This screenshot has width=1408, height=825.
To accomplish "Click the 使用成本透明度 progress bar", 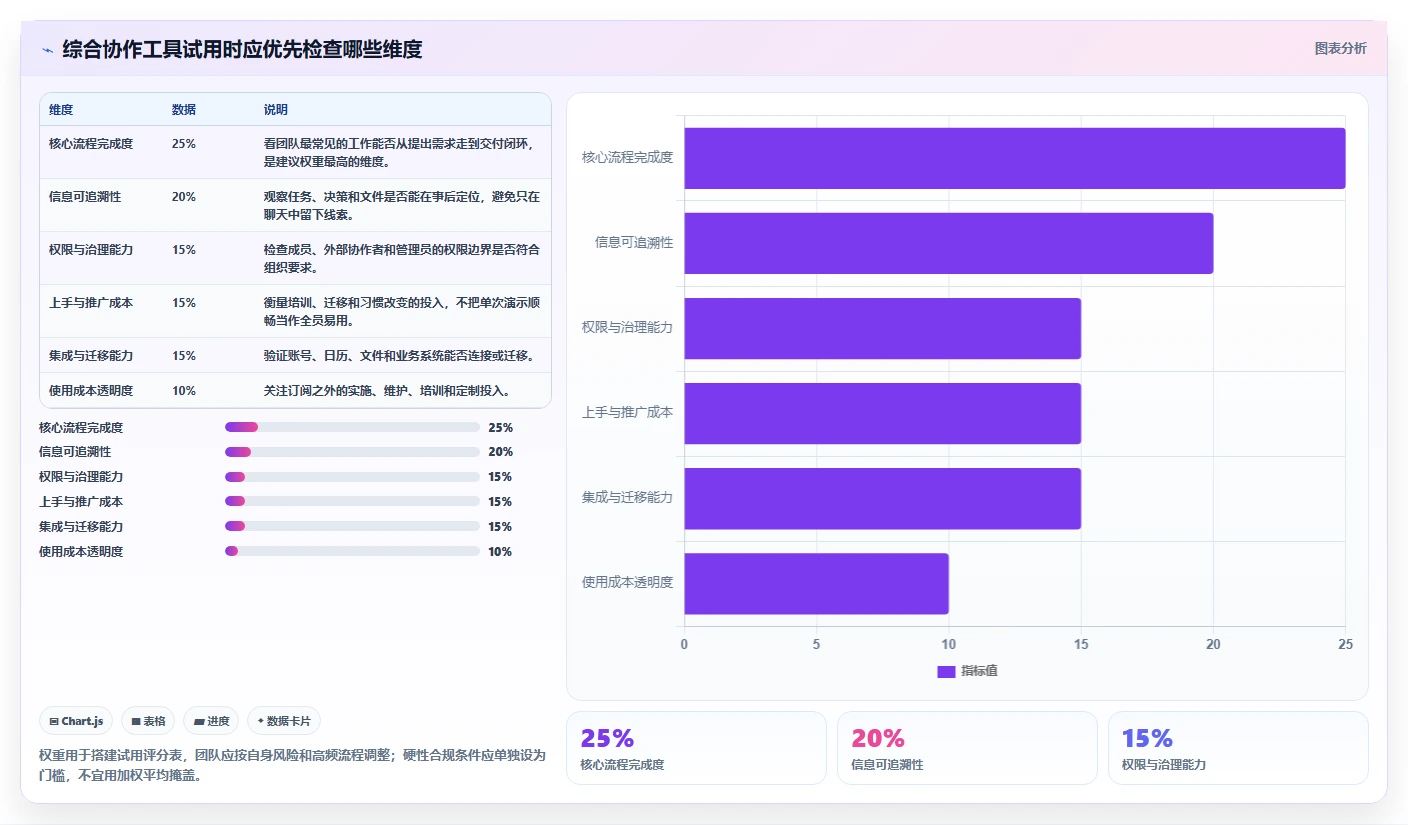I will (x=352, y=552).
